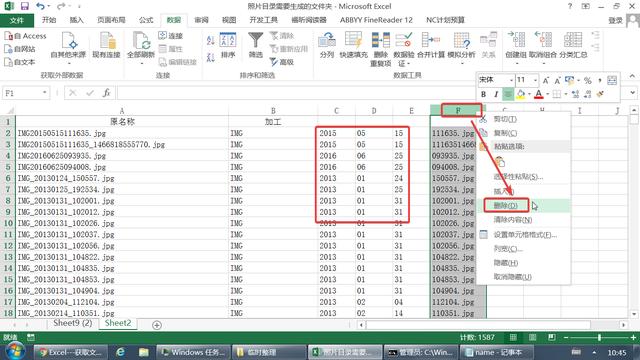Toggle Bold in mini toolbar
640x360 pixels.
click(x=484, y=94)
